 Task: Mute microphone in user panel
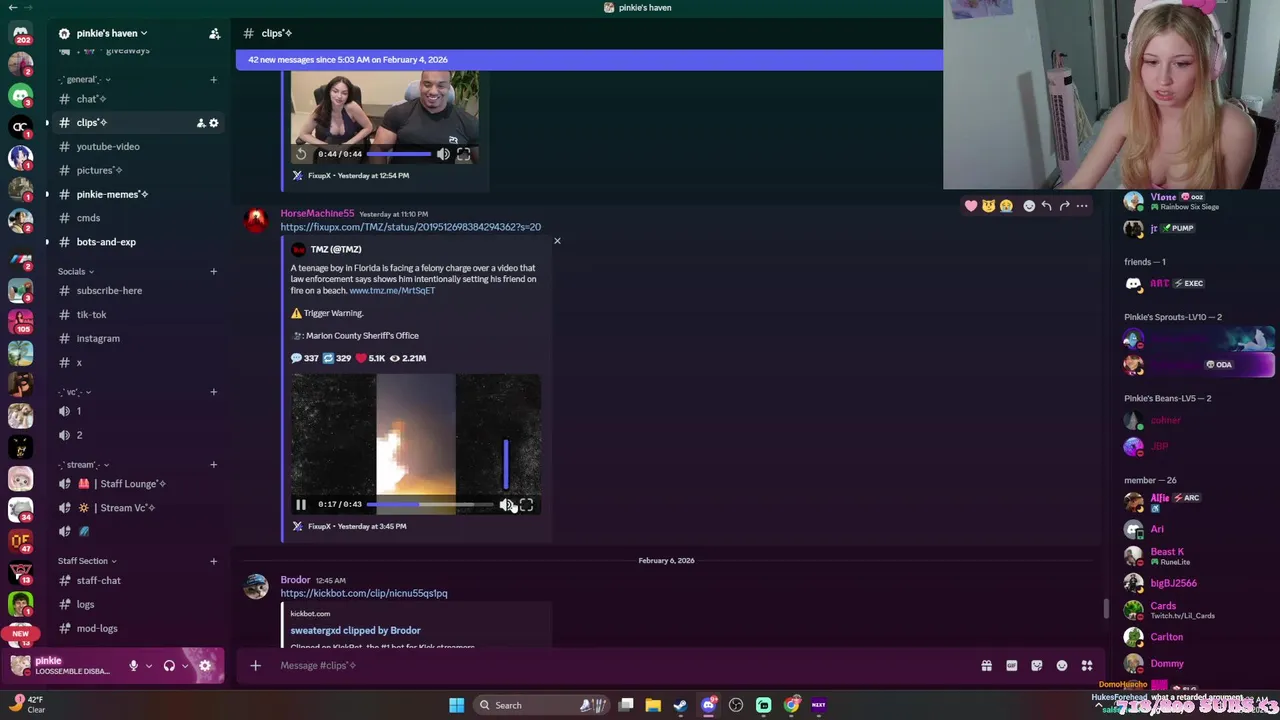click(133, 665)
